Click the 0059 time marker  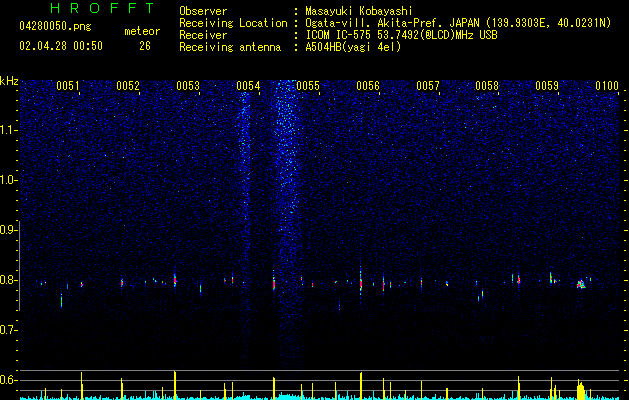coord(547,86)
